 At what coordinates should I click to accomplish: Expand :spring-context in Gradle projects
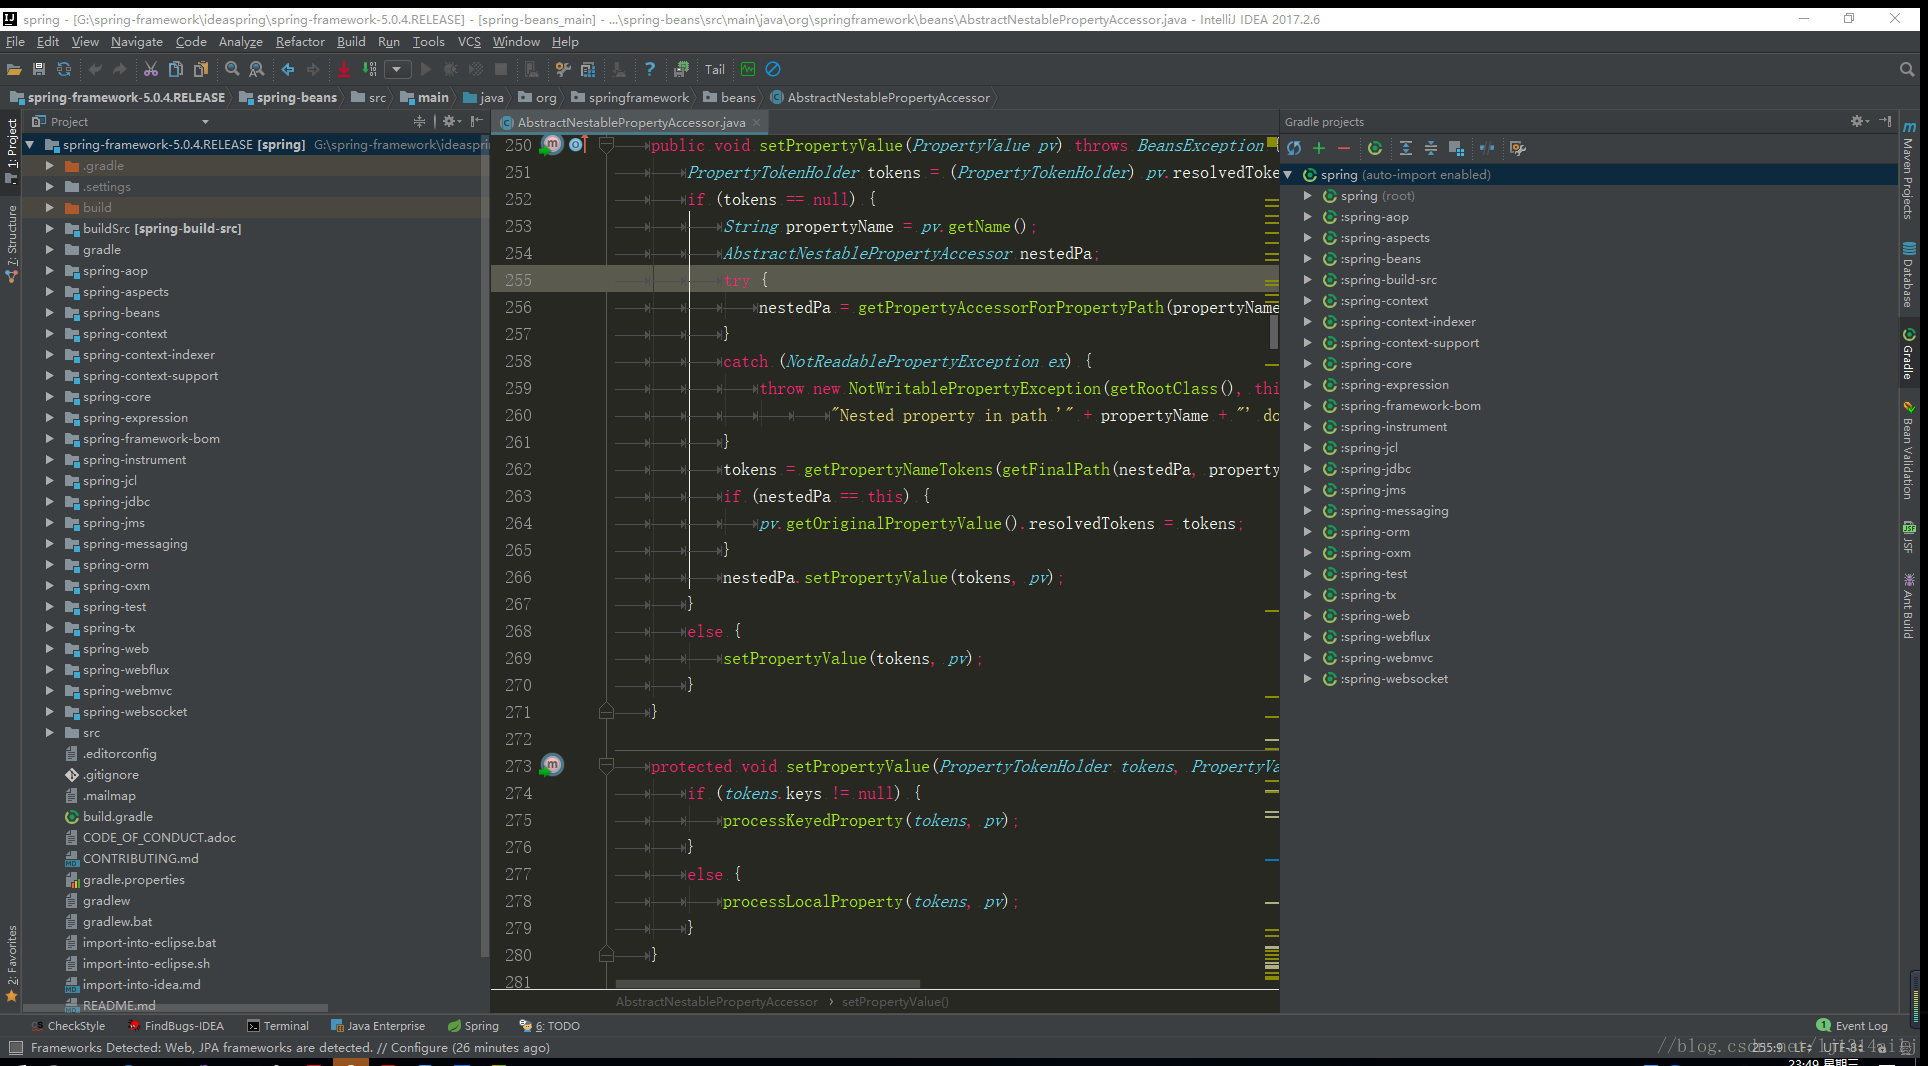[x=1307, y=301]
